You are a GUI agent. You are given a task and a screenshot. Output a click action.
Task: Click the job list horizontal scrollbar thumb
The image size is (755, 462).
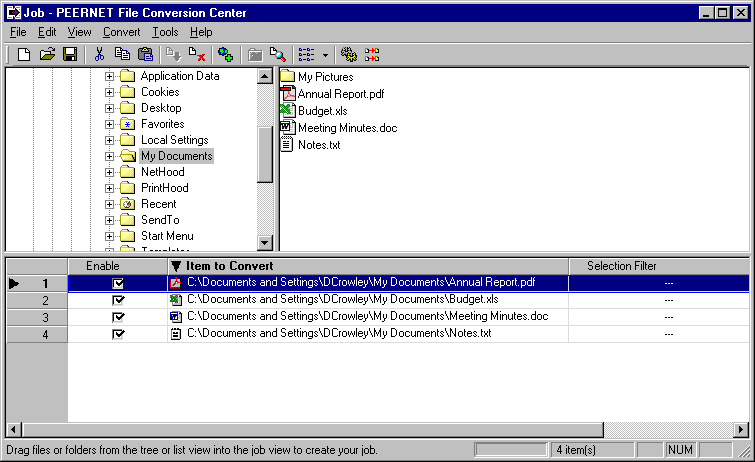[x=312, y=429]
